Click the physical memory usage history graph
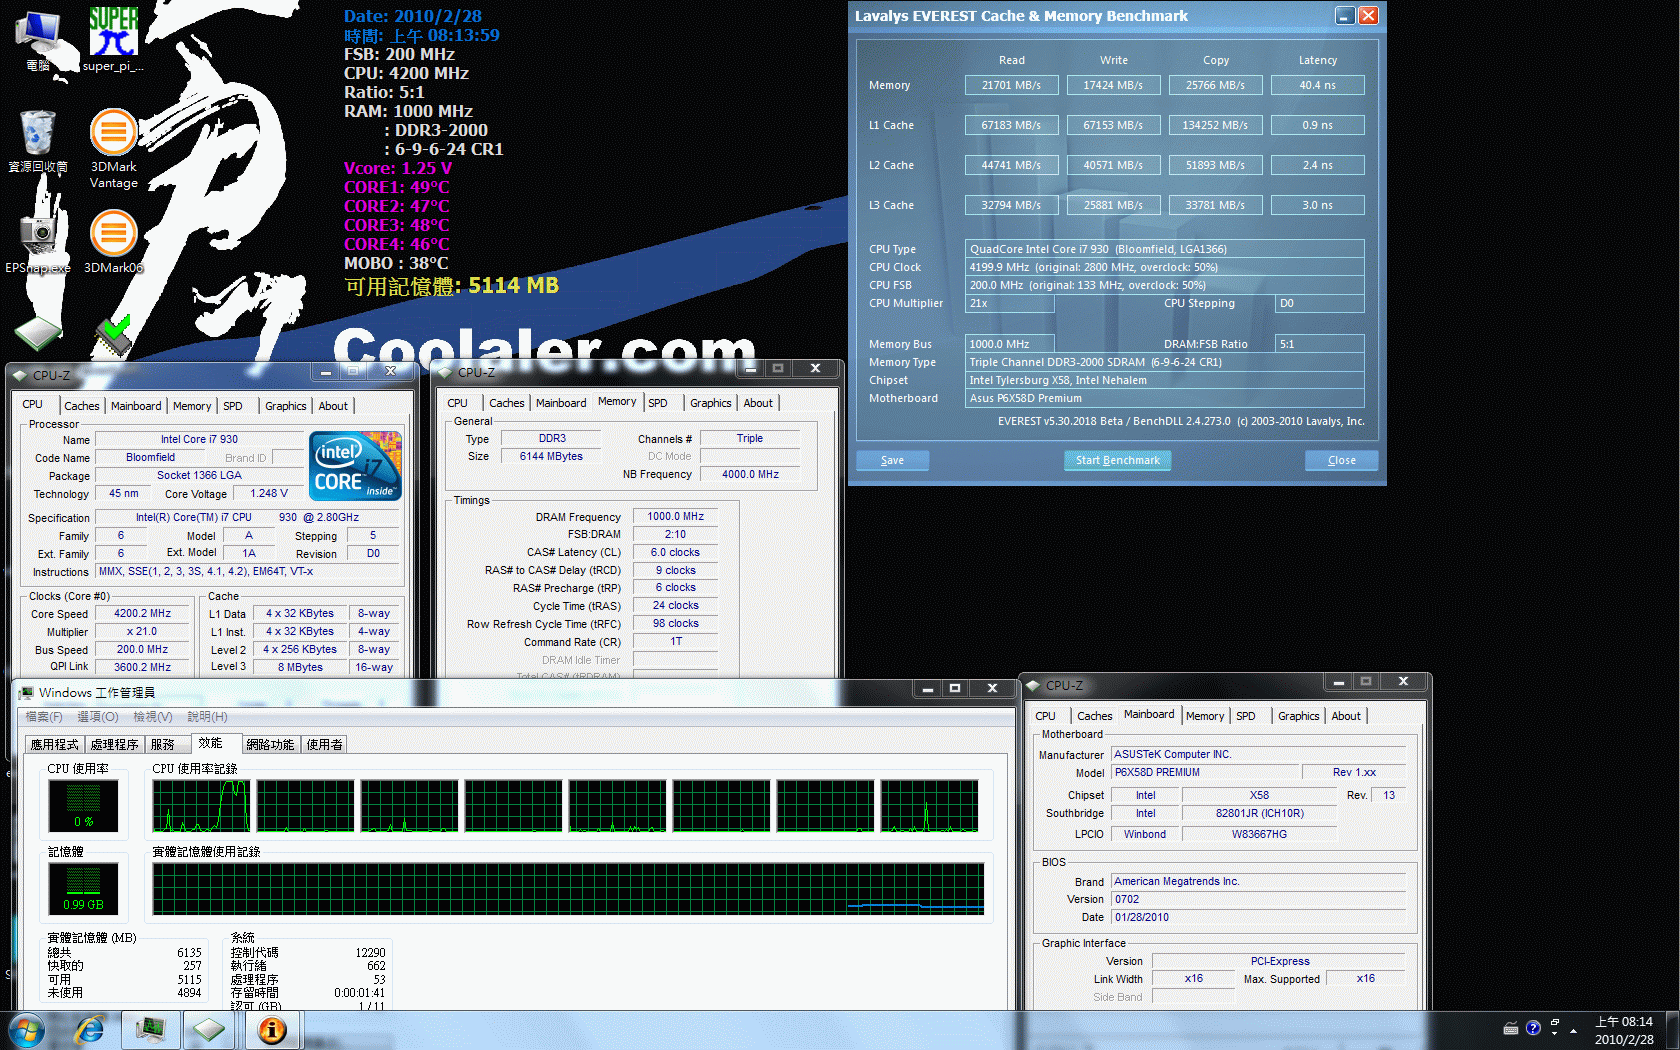This screenshot has width=1680, height=1050. coord(568,889)
